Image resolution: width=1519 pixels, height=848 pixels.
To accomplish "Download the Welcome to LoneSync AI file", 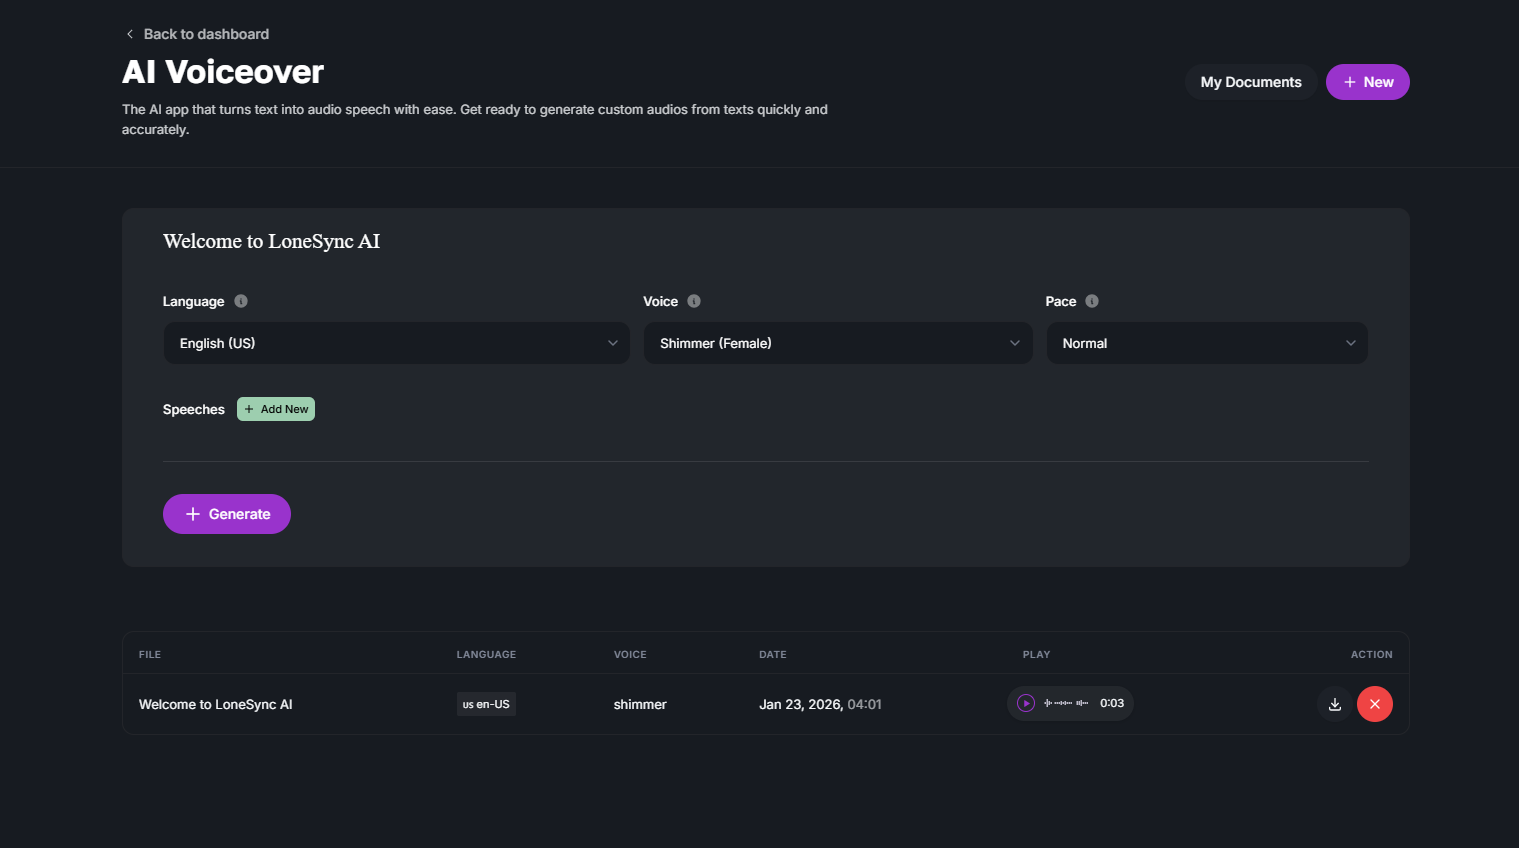I will 1334,704.
